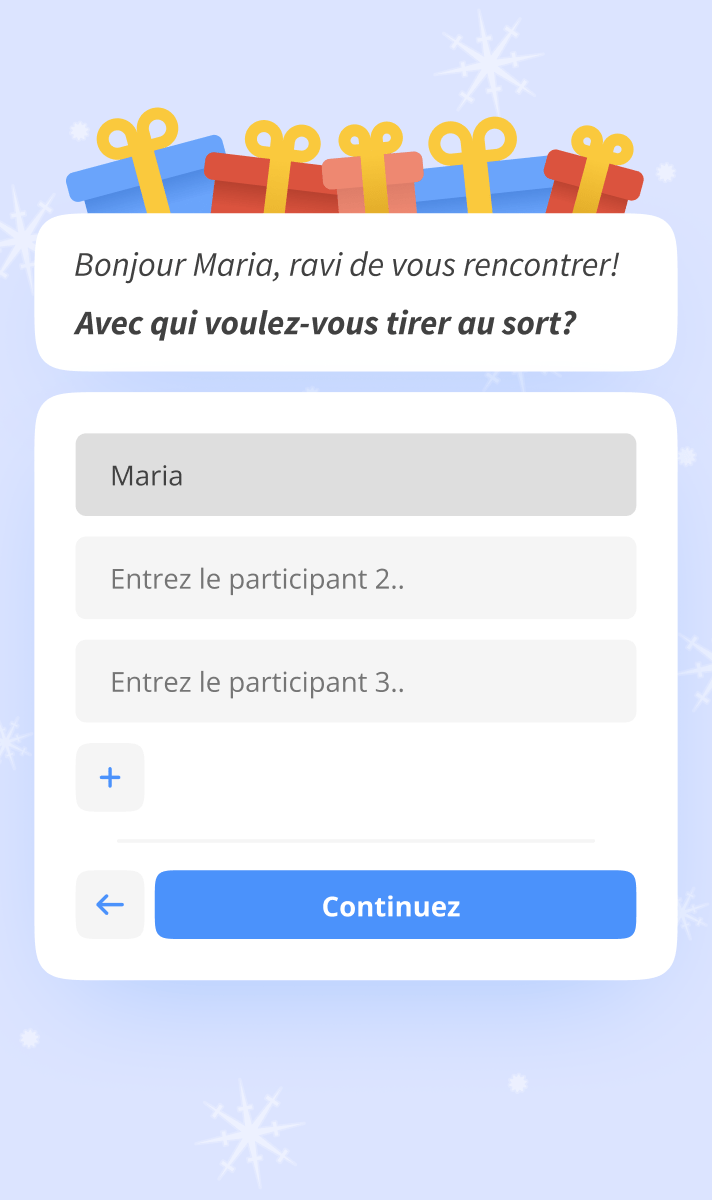The width and height of the screenshot is (712, 1200).
Task: Focus the 'Entrez le participant 2' field
Action: [x=355, y=578]
